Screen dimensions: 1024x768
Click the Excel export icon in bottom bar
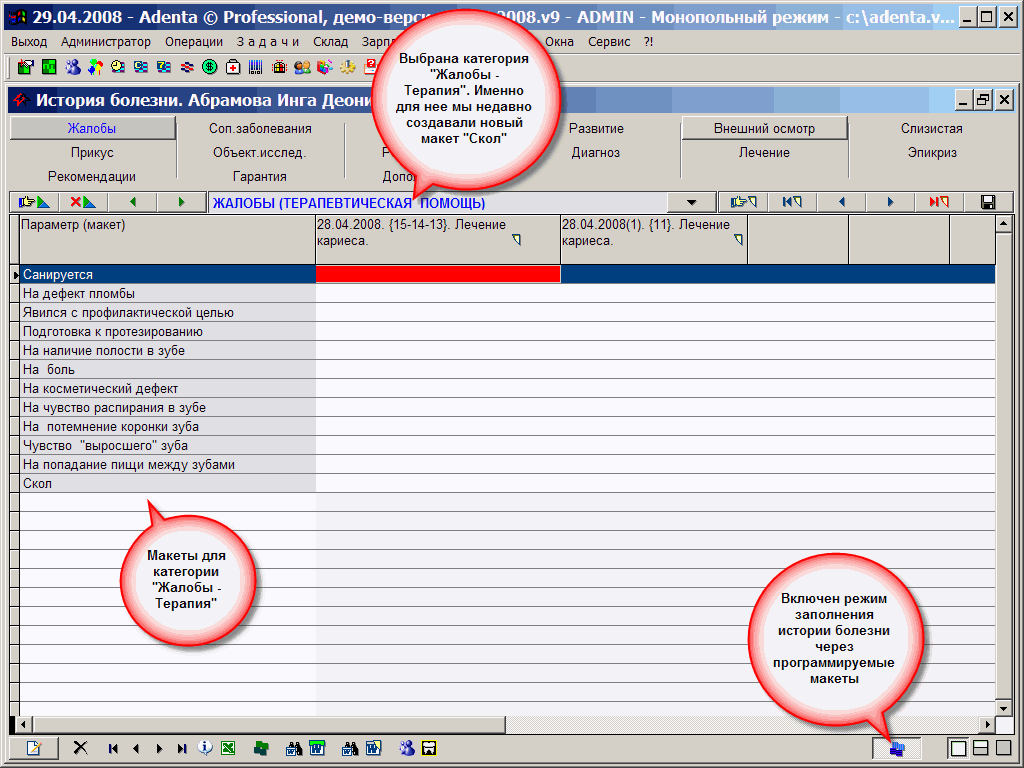coord(228,748)
